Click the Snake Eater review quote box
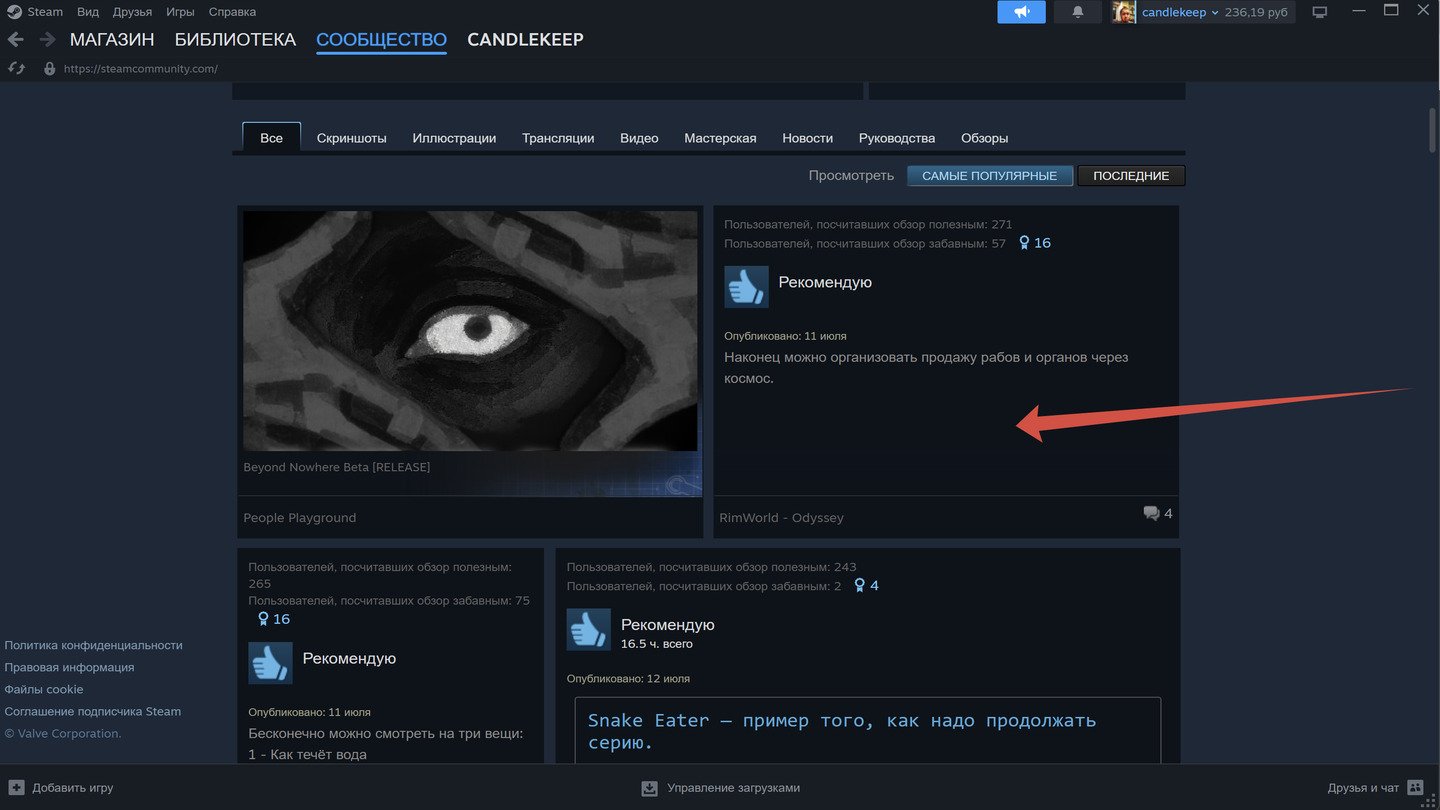 (x=867, y=731)
